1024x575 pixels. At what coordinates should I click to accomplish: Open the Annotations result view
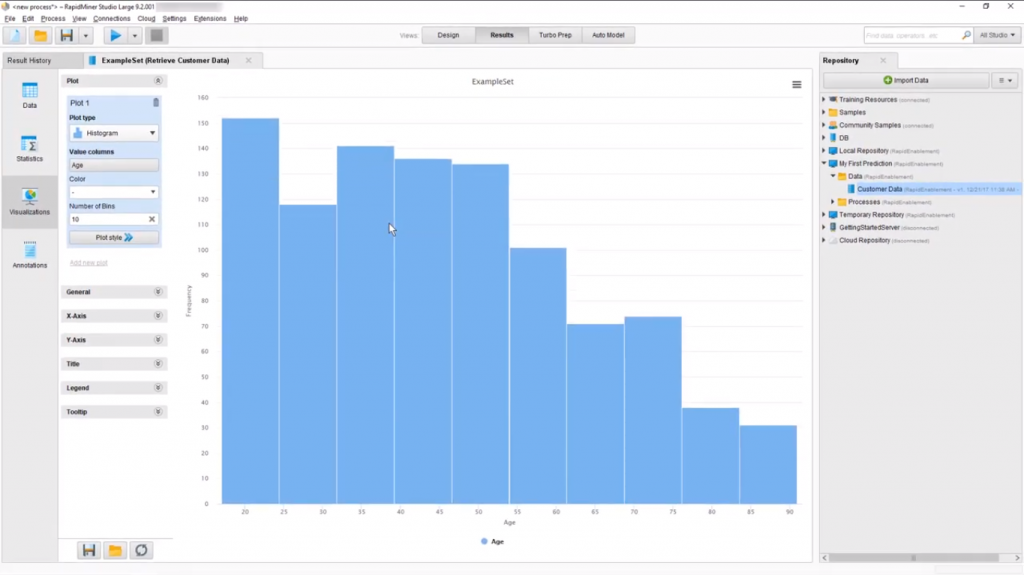click(x=29, y=255)
